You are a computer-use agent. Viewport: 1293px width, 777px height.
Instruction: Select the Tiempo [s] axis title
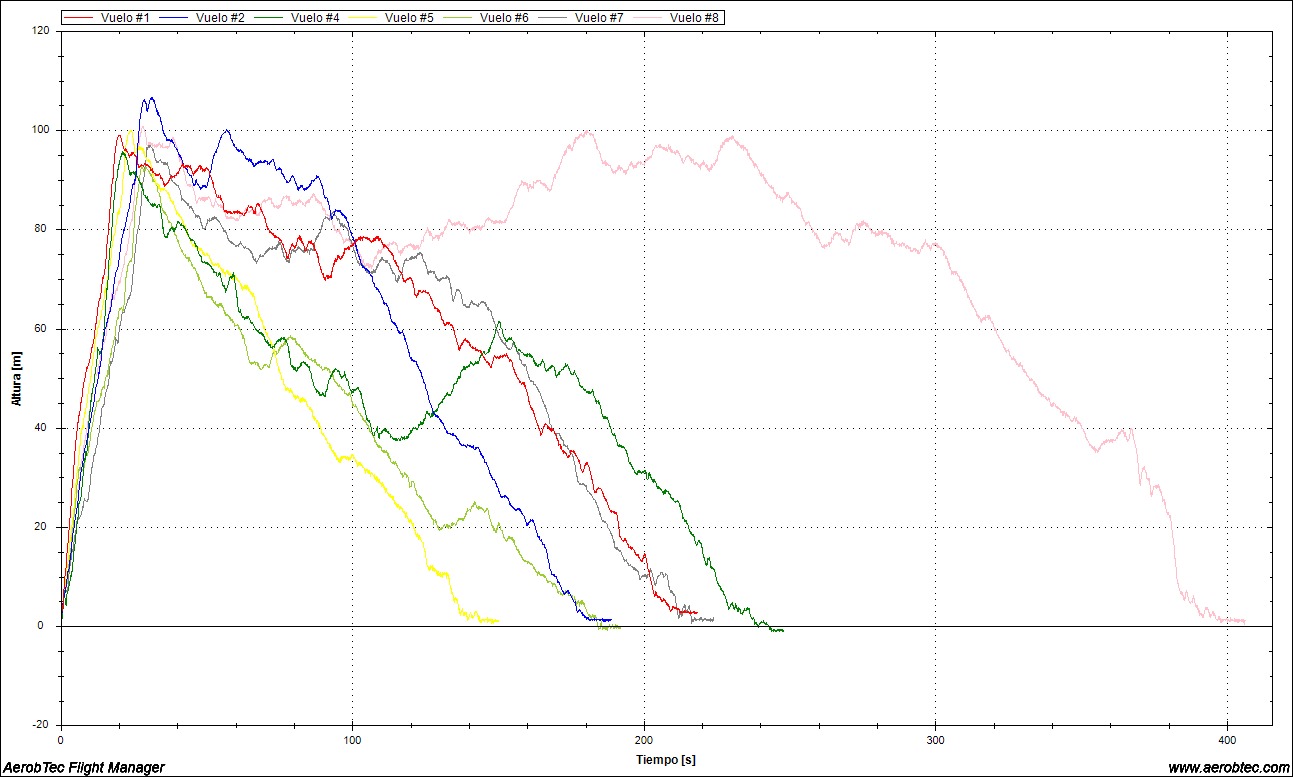click(666, 760)
